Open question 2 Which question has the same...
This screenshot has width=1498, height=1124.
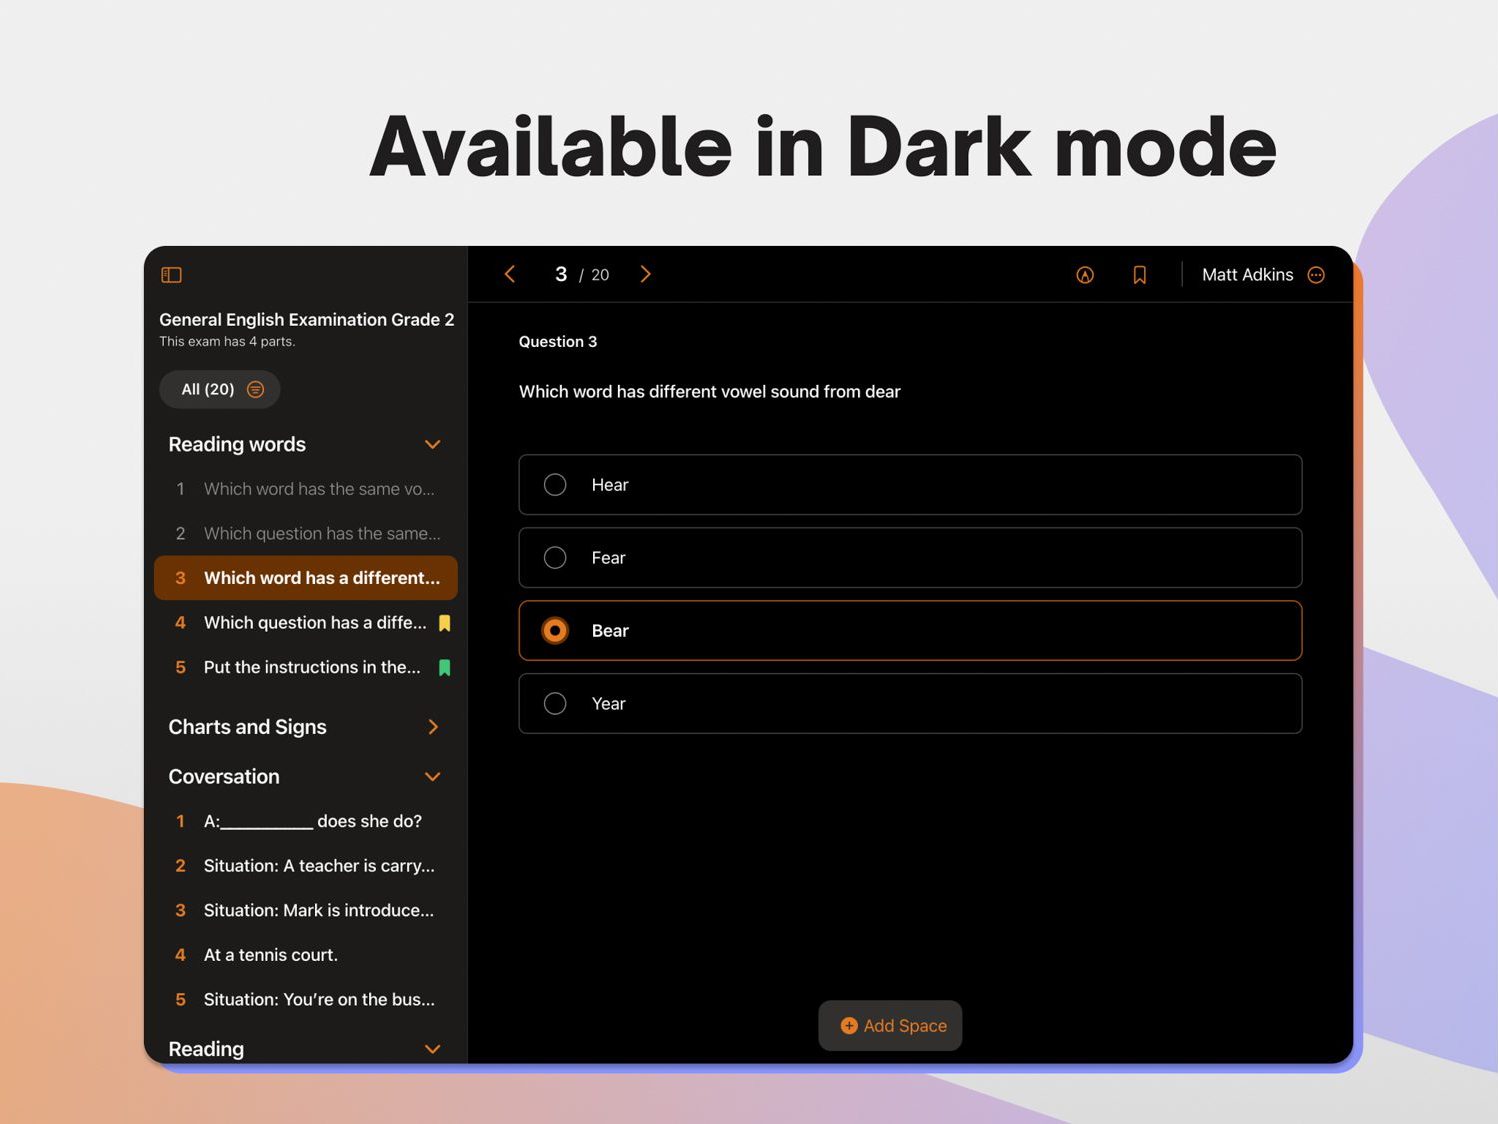pyautogui.click(x=306, y=534)
